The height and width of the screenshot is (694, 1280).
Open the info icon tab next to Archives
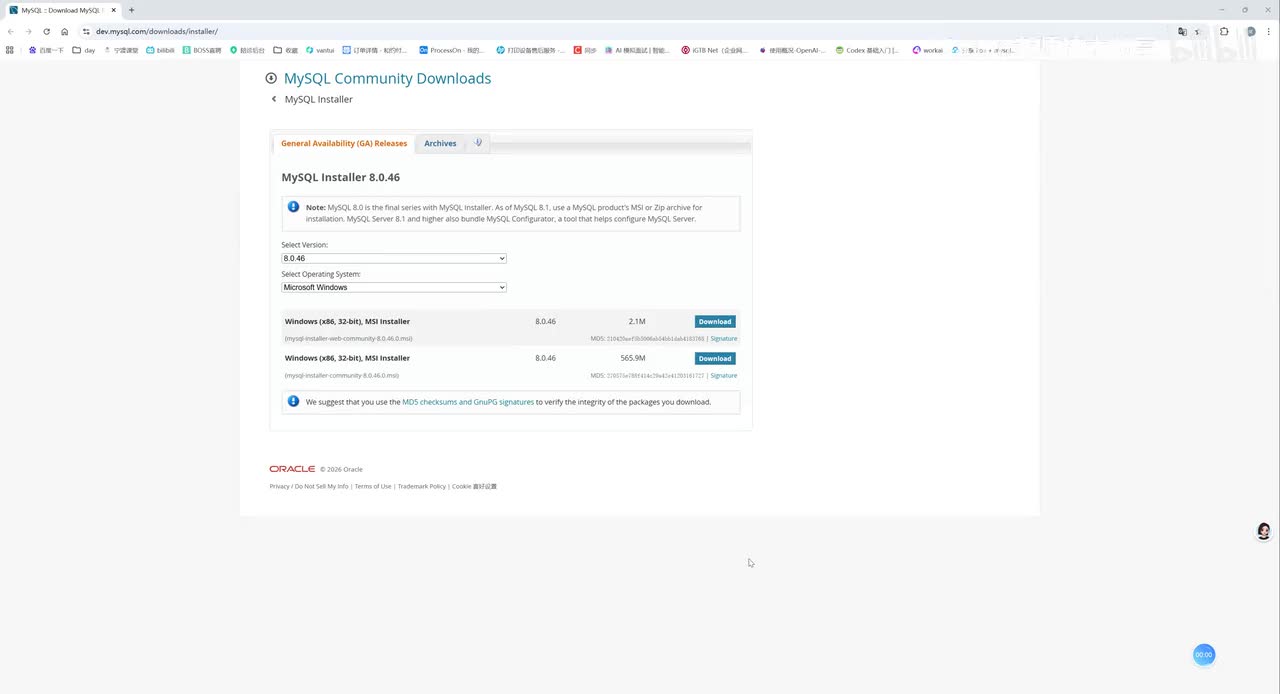tap(478, 143)
